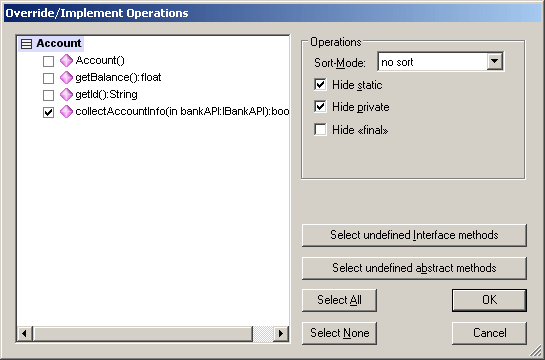Open the Sort-Mode dropdown arrow
545x360 pixels.
coord(494,62)
